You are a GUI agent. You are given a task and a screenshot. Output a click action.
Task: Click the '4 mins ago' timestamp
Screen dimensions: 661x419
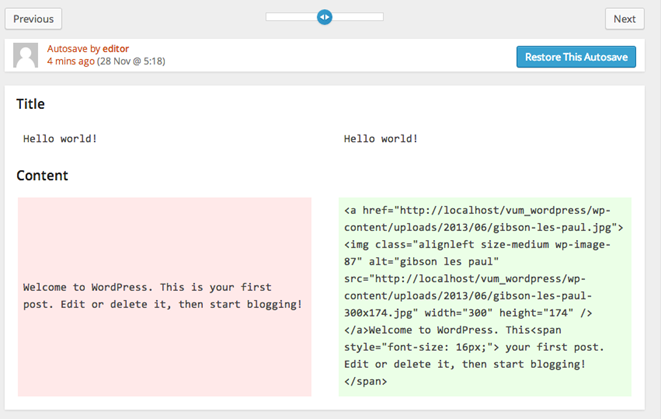70,62
